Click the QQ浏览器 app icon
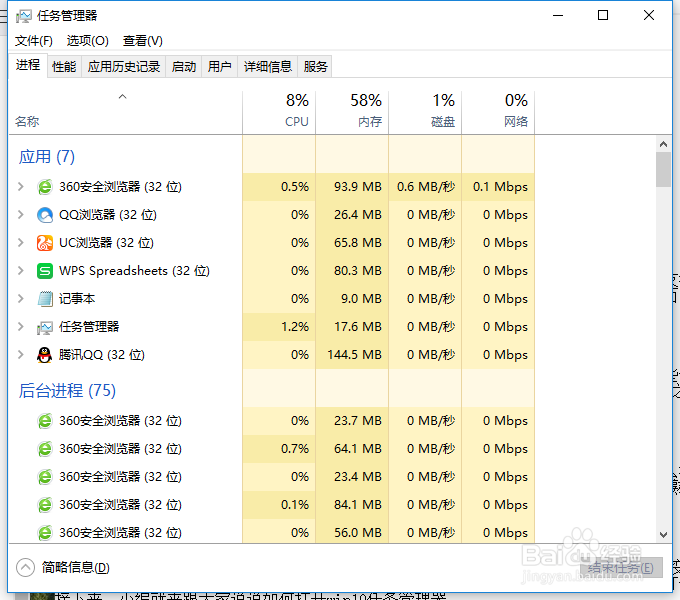This screenshot has height=600, width=680. coord(45,215)
